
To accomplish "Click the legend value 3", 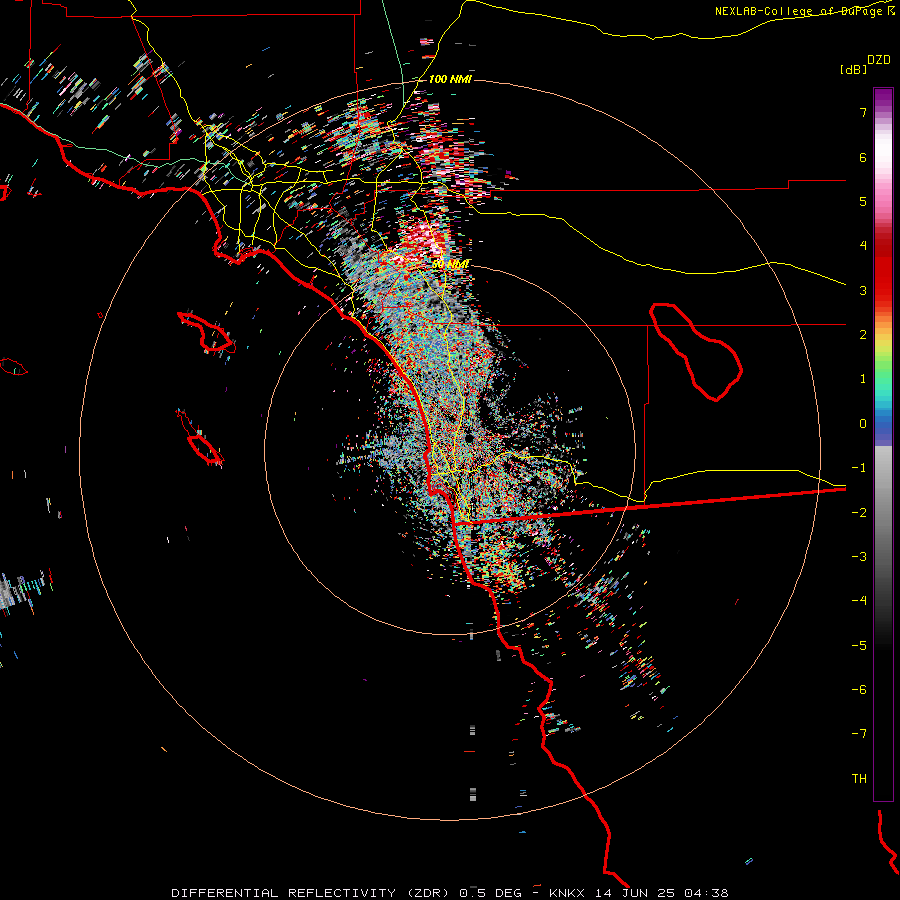I will click(x=863, y=290).
